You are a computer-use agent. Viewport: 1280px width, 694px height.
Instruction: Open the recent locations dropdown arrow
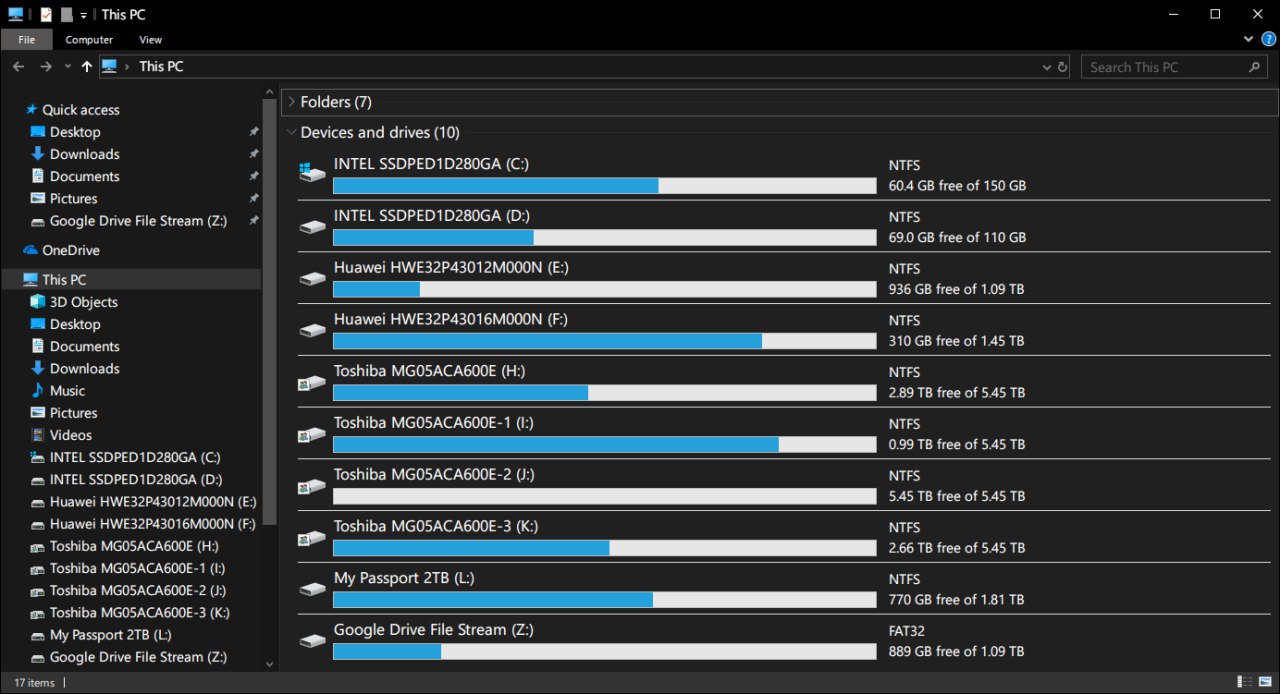pos(68,67)
